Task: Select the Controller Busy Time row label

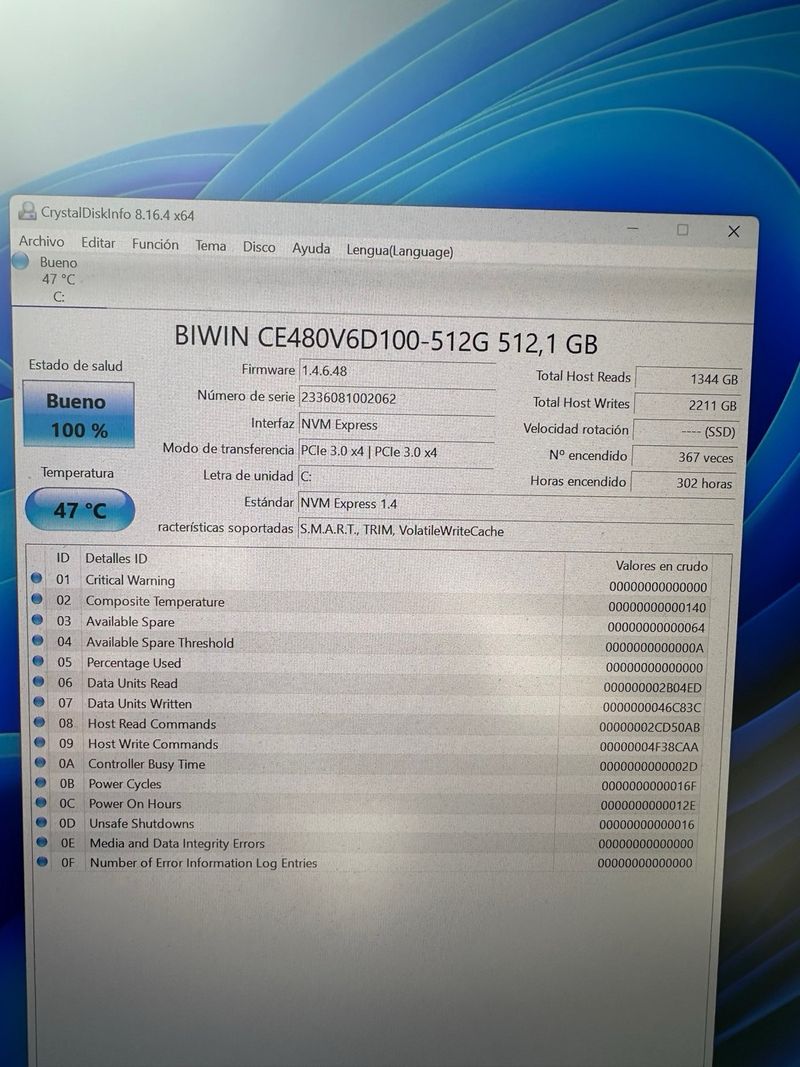Action: pyautogui.click(x=146, y=764)
